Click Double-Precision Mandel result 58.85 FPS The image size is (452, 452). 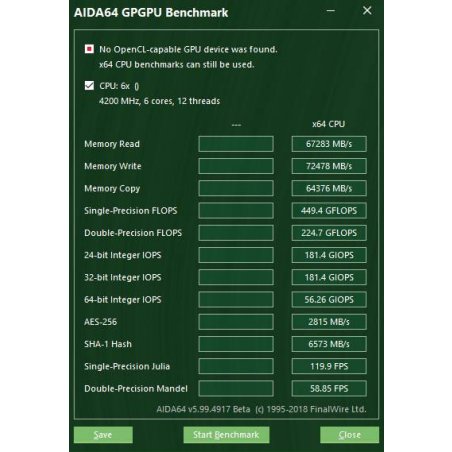click(329, 388)
